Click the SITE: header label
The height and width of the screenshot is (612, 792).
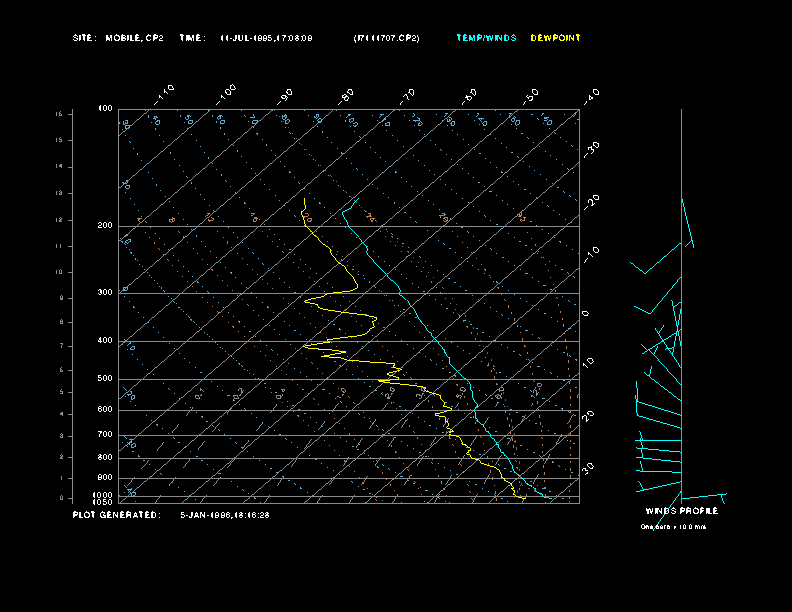point(84,38)
